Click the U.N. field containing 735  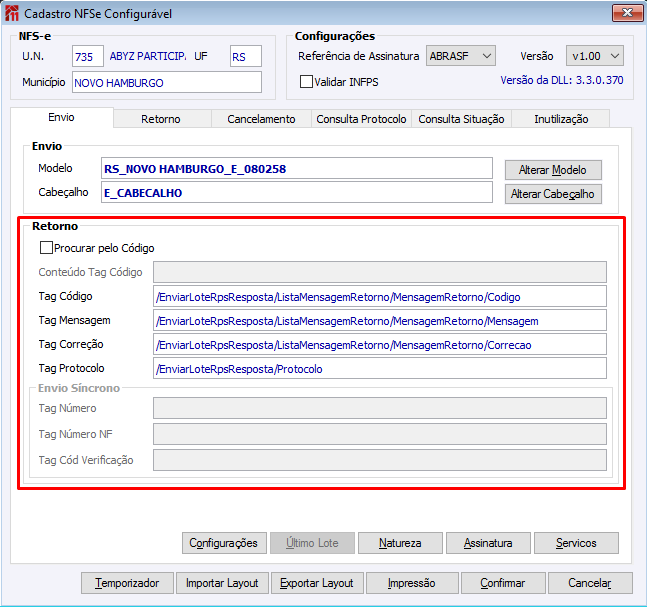(87, 56)
